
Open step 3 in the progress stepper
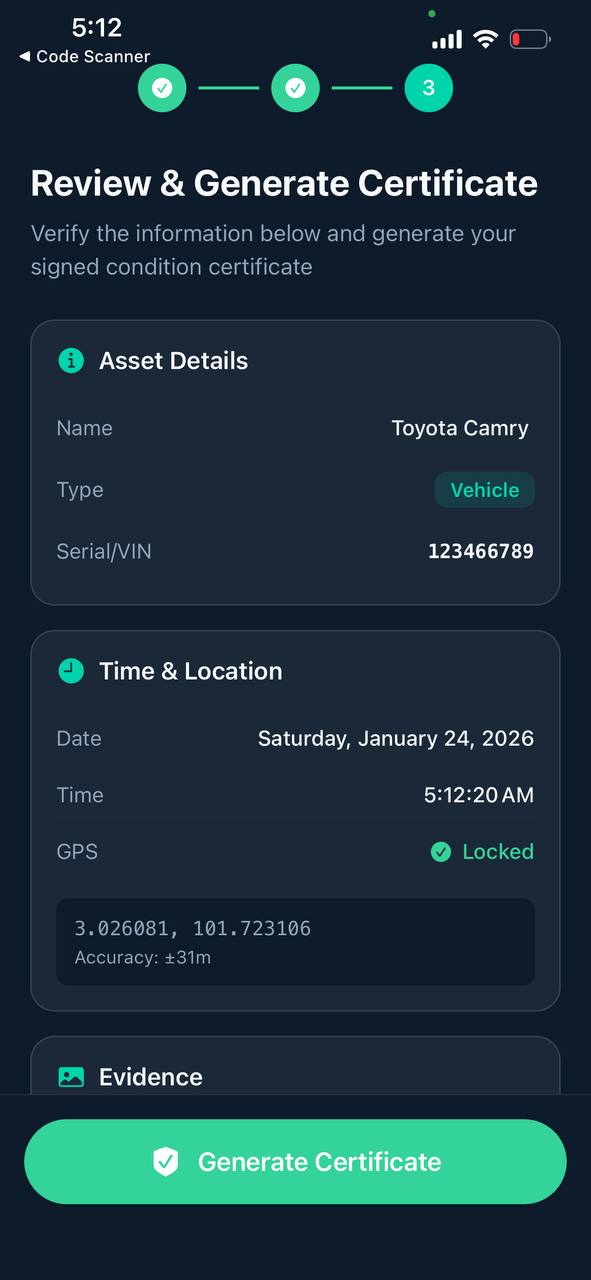[x=428, y=88]
